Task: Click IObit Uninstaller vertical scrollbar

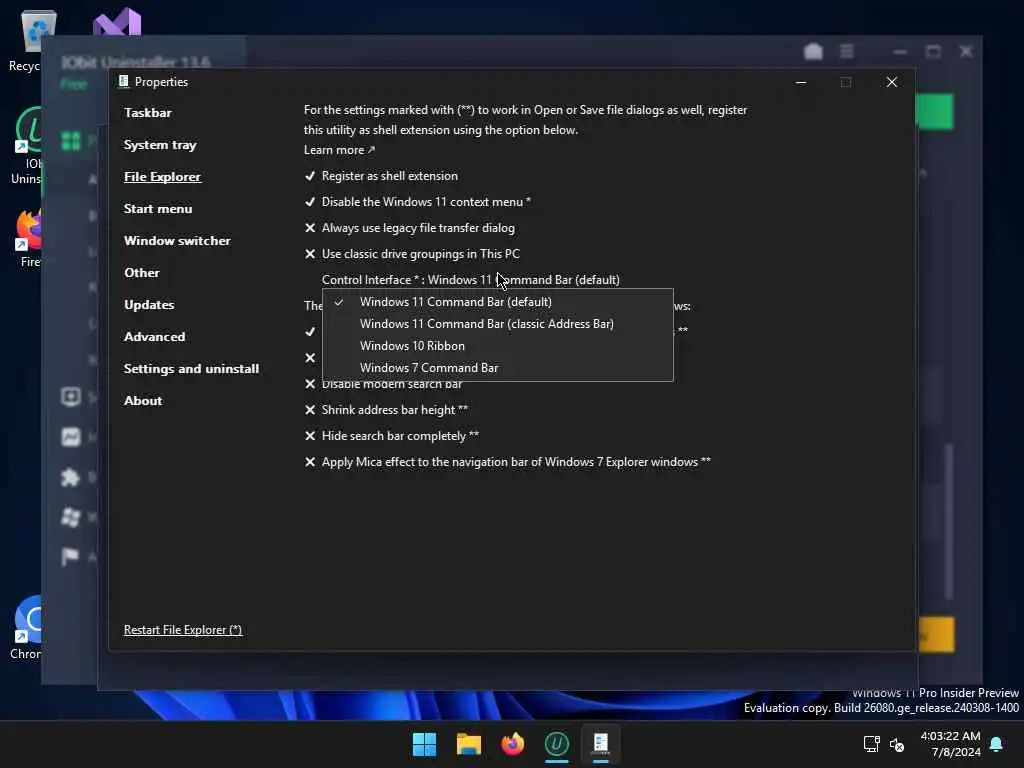Action: [950, 521]
